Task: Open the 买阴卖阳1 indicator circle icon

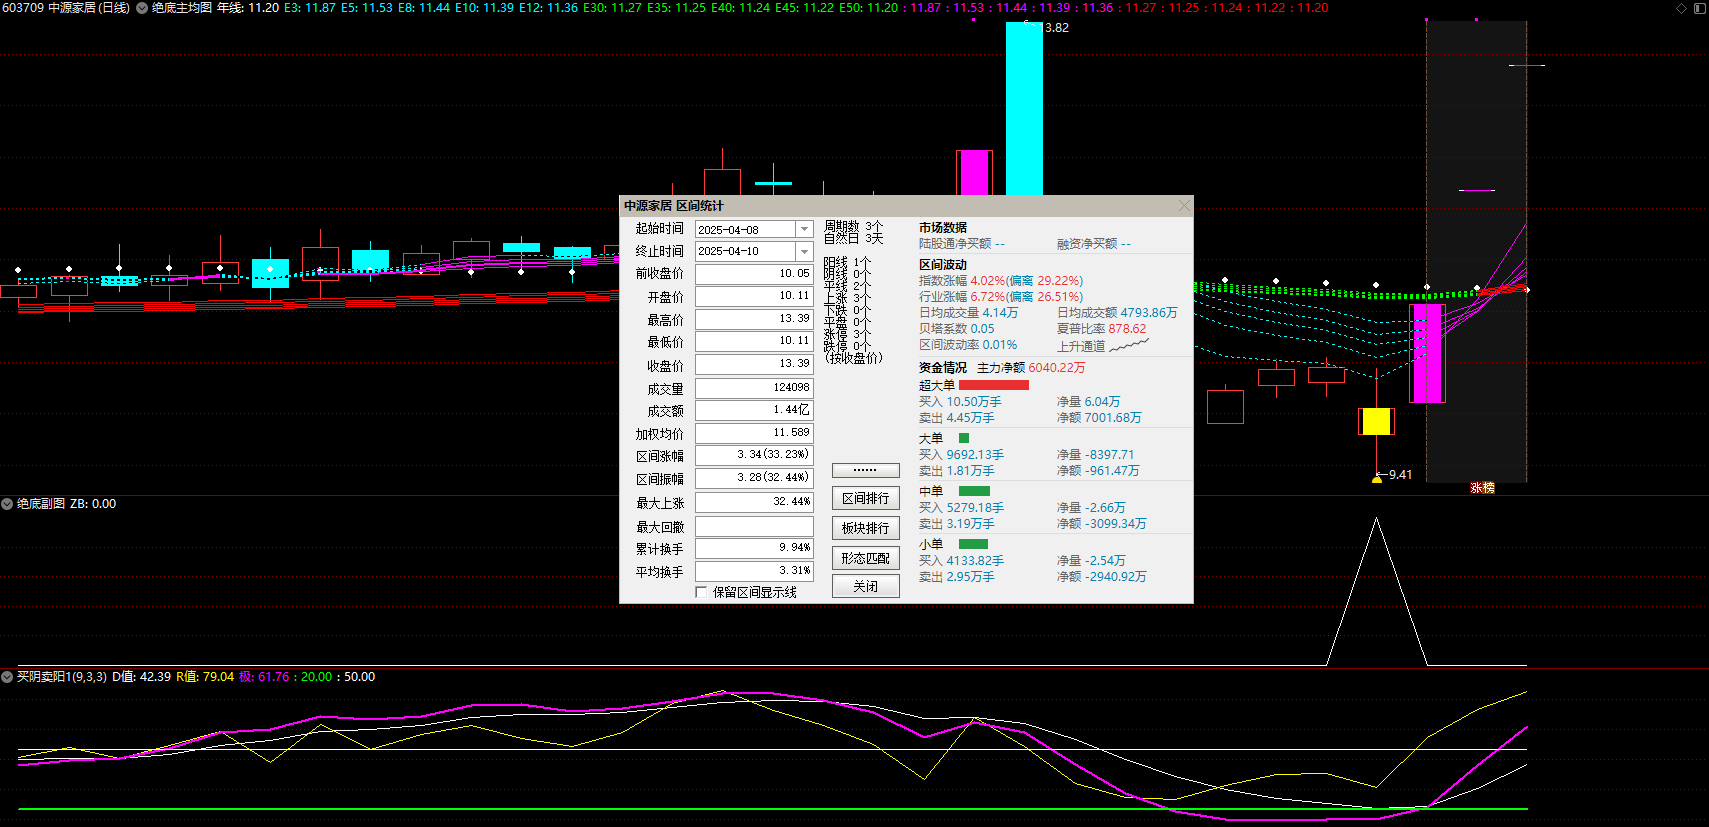Action: [x=7, y=677]
